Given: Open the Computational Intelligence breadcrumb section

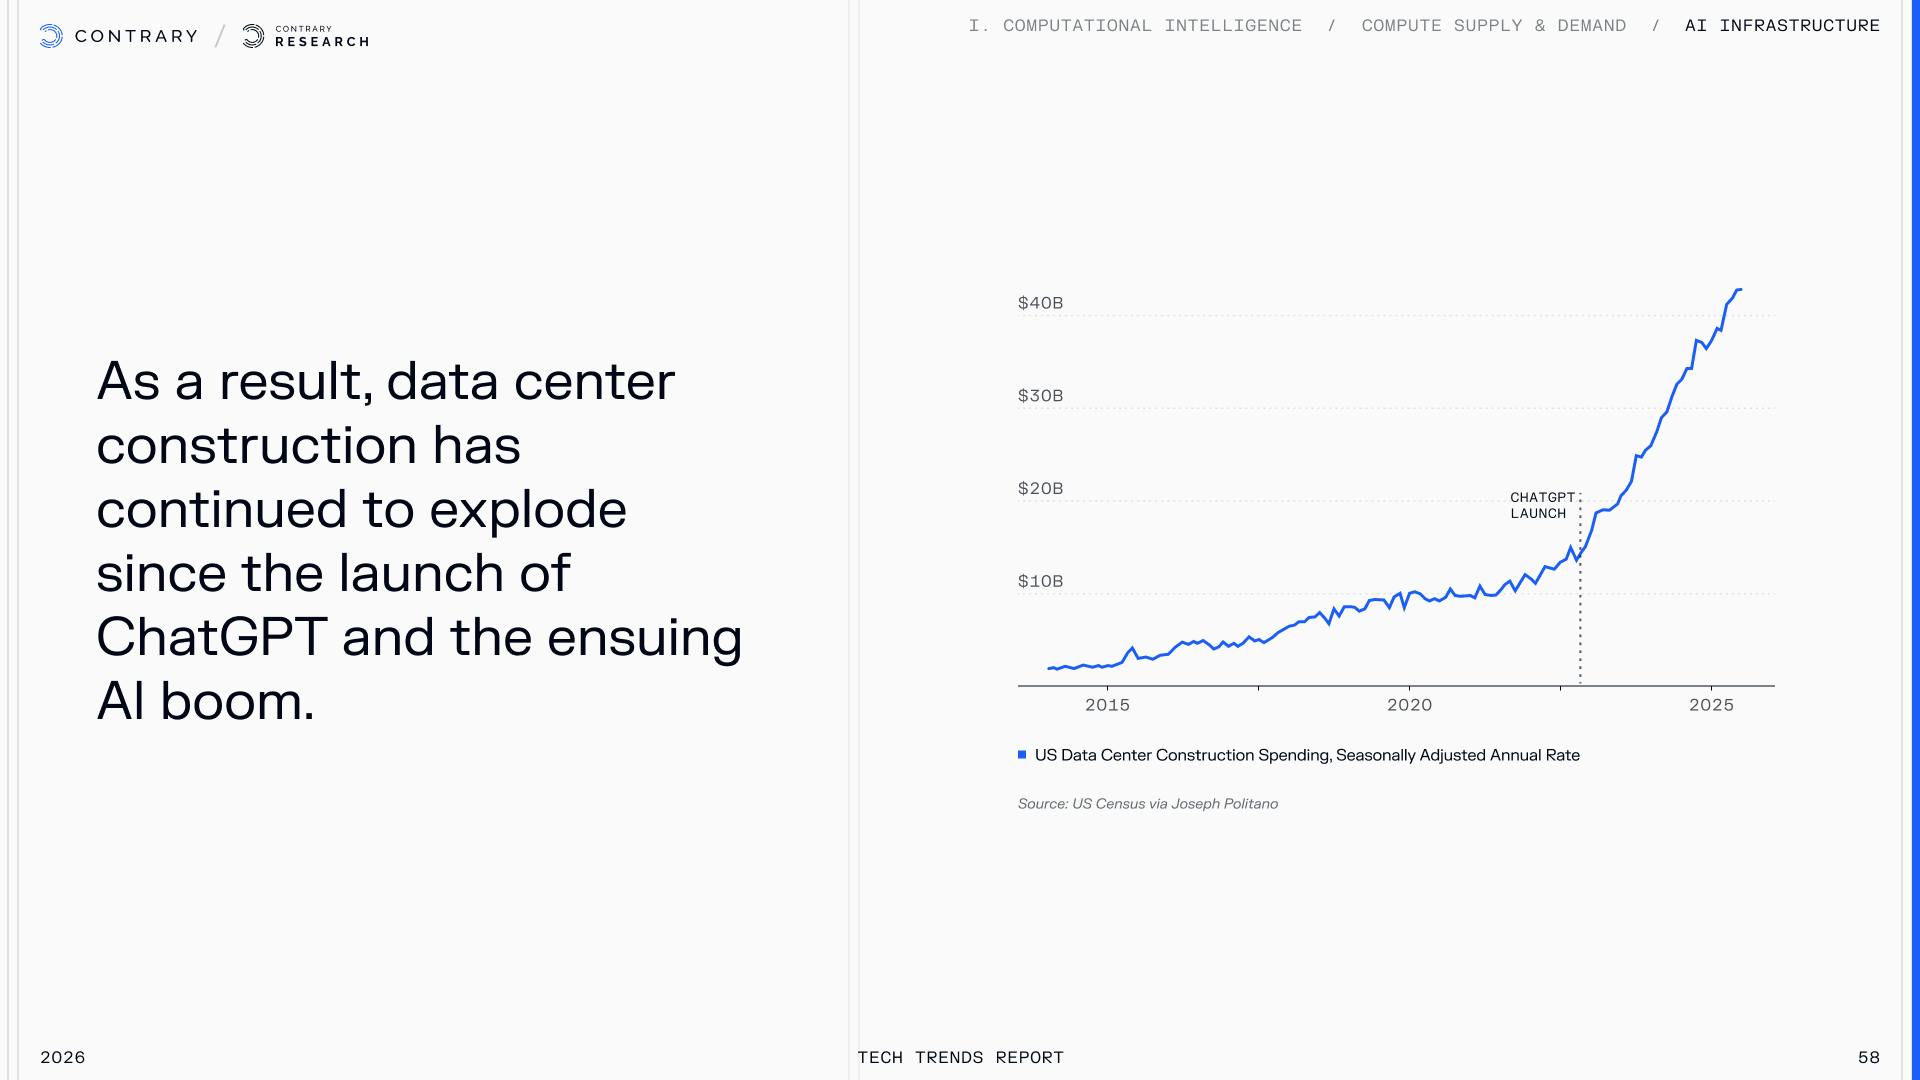Looking at the screenshot, I should point(1135,26).
